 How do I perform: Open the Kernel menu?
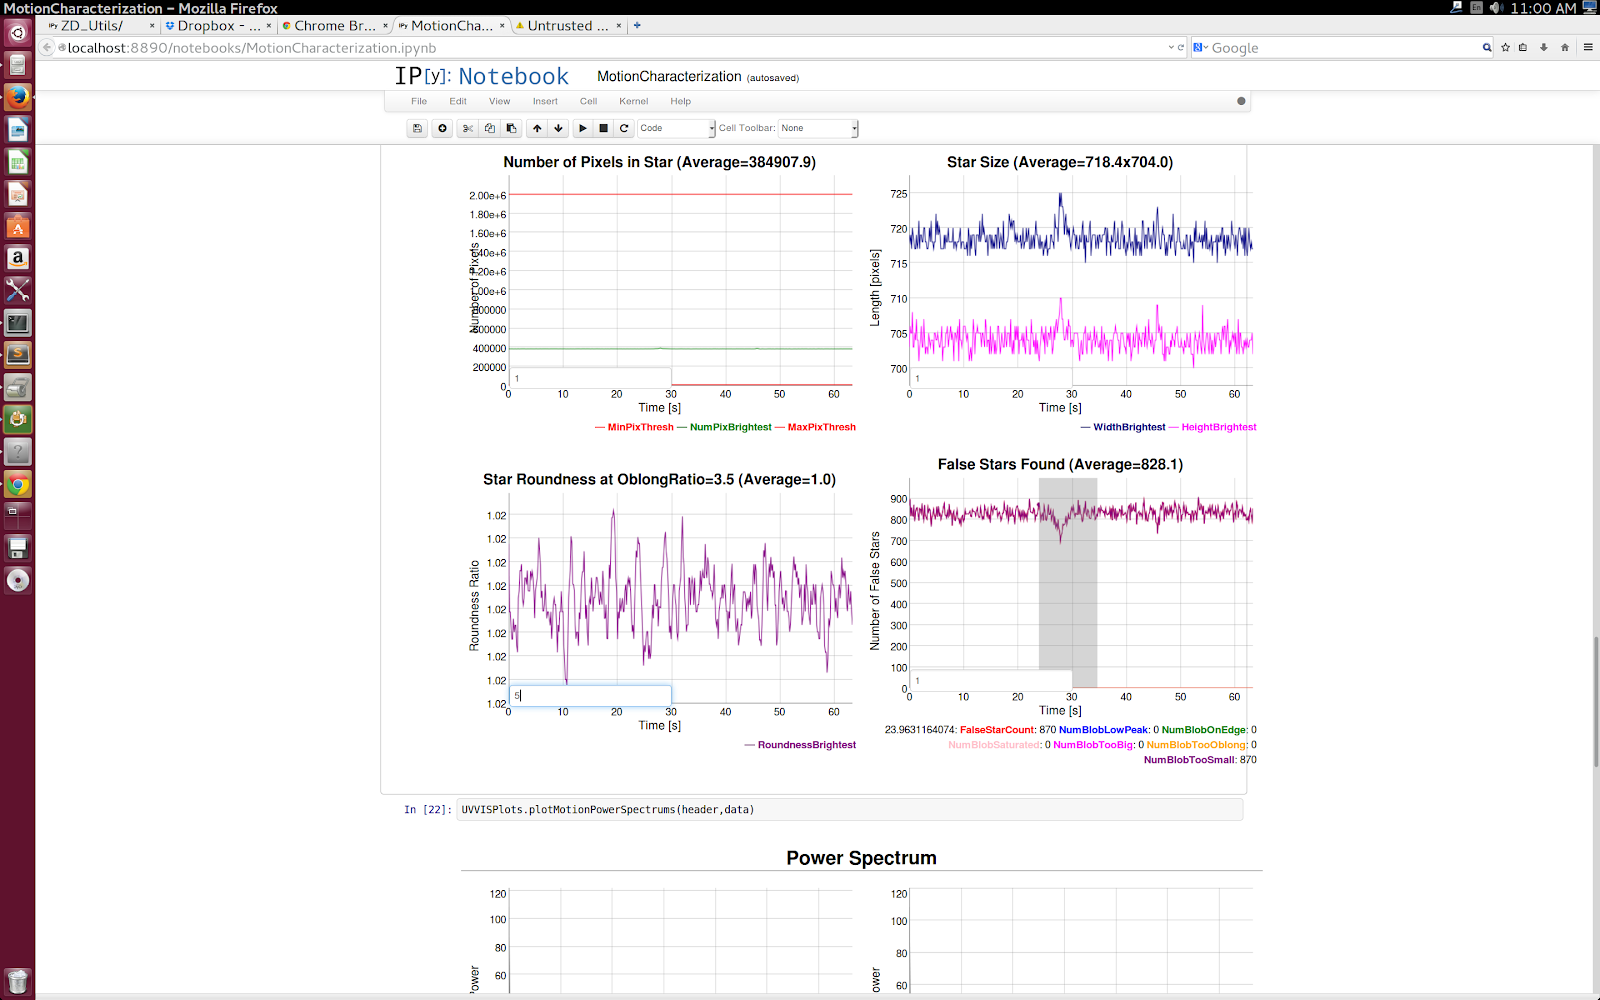pos(633,101)
